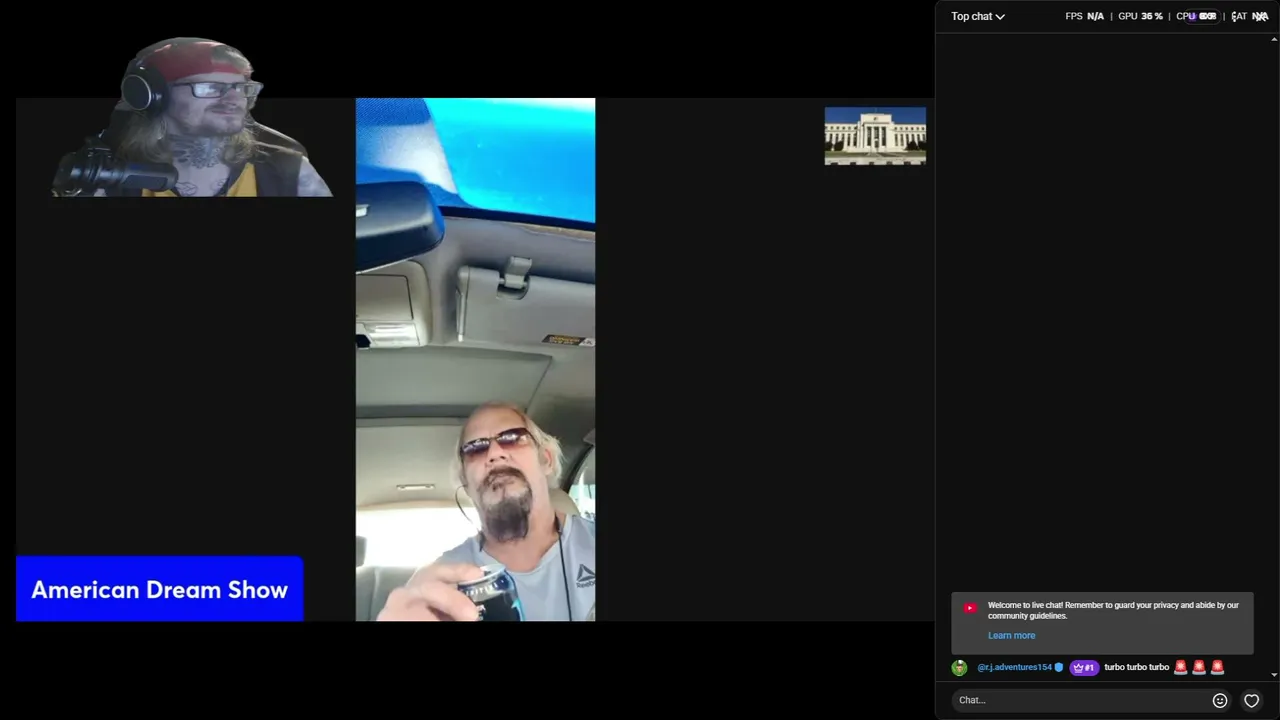Click the purple #1 crown badge
This screenshot has height=720, width=1280.
[1084, 667]
